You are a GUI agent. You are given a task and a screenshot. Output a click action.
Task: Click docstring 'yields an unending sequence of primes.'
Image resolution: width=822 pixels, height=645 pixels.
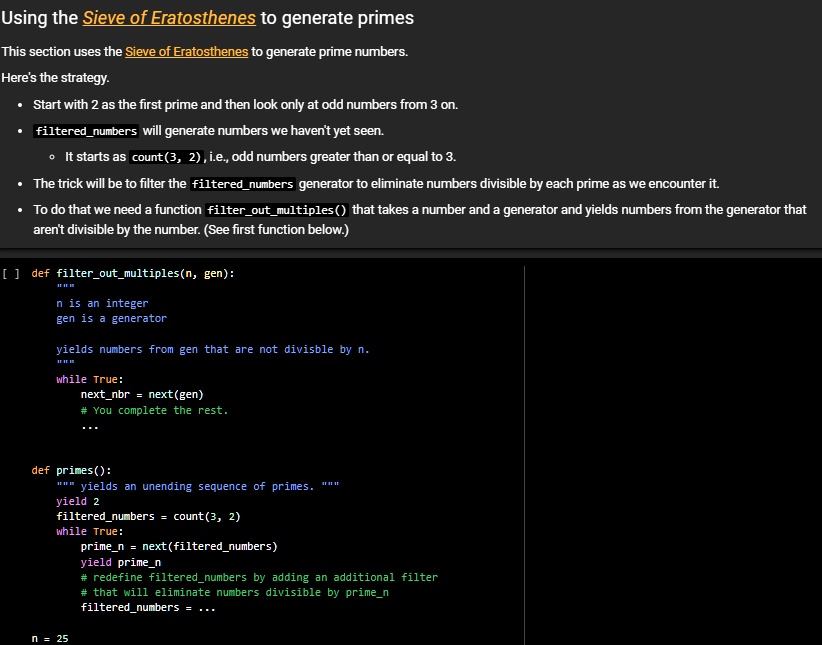[198, 486]
